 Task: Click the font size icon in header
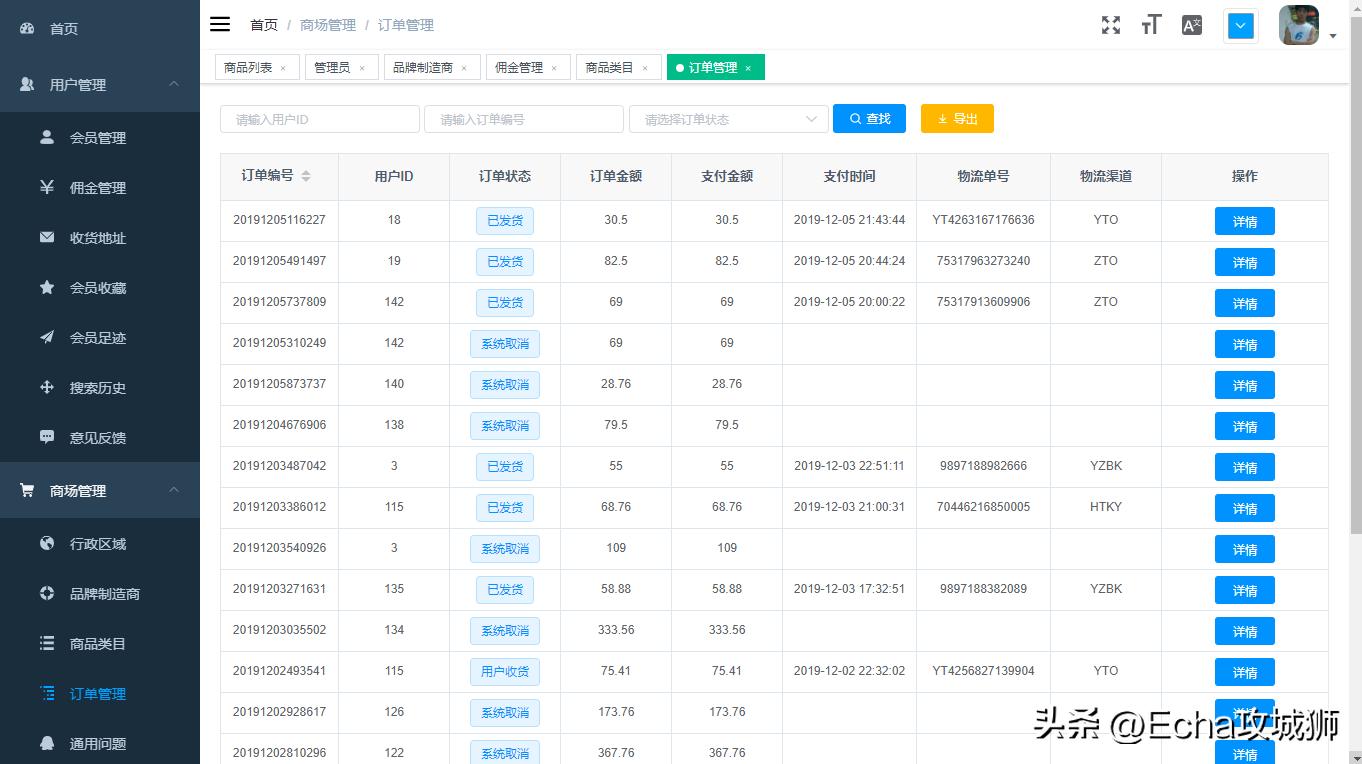(x=1151, y=26)
